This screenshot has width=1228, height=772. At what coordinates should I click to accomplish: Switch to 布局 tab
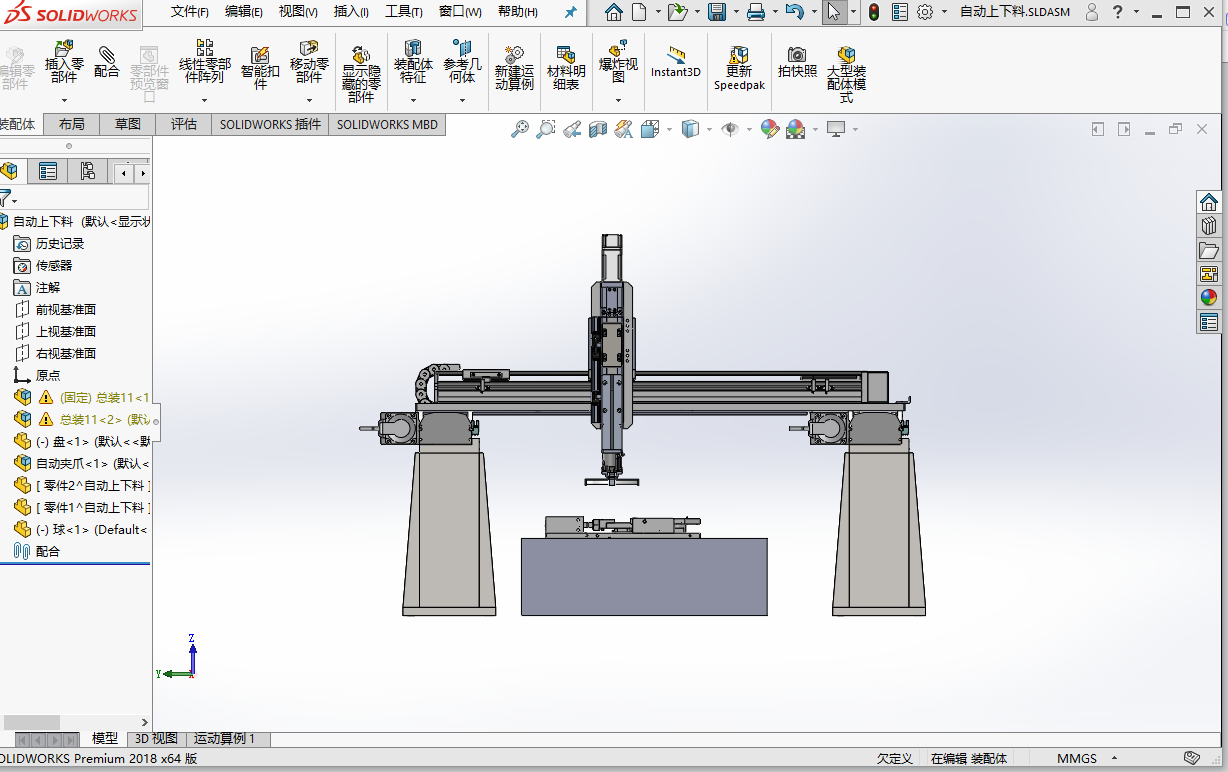pos(72,124)
